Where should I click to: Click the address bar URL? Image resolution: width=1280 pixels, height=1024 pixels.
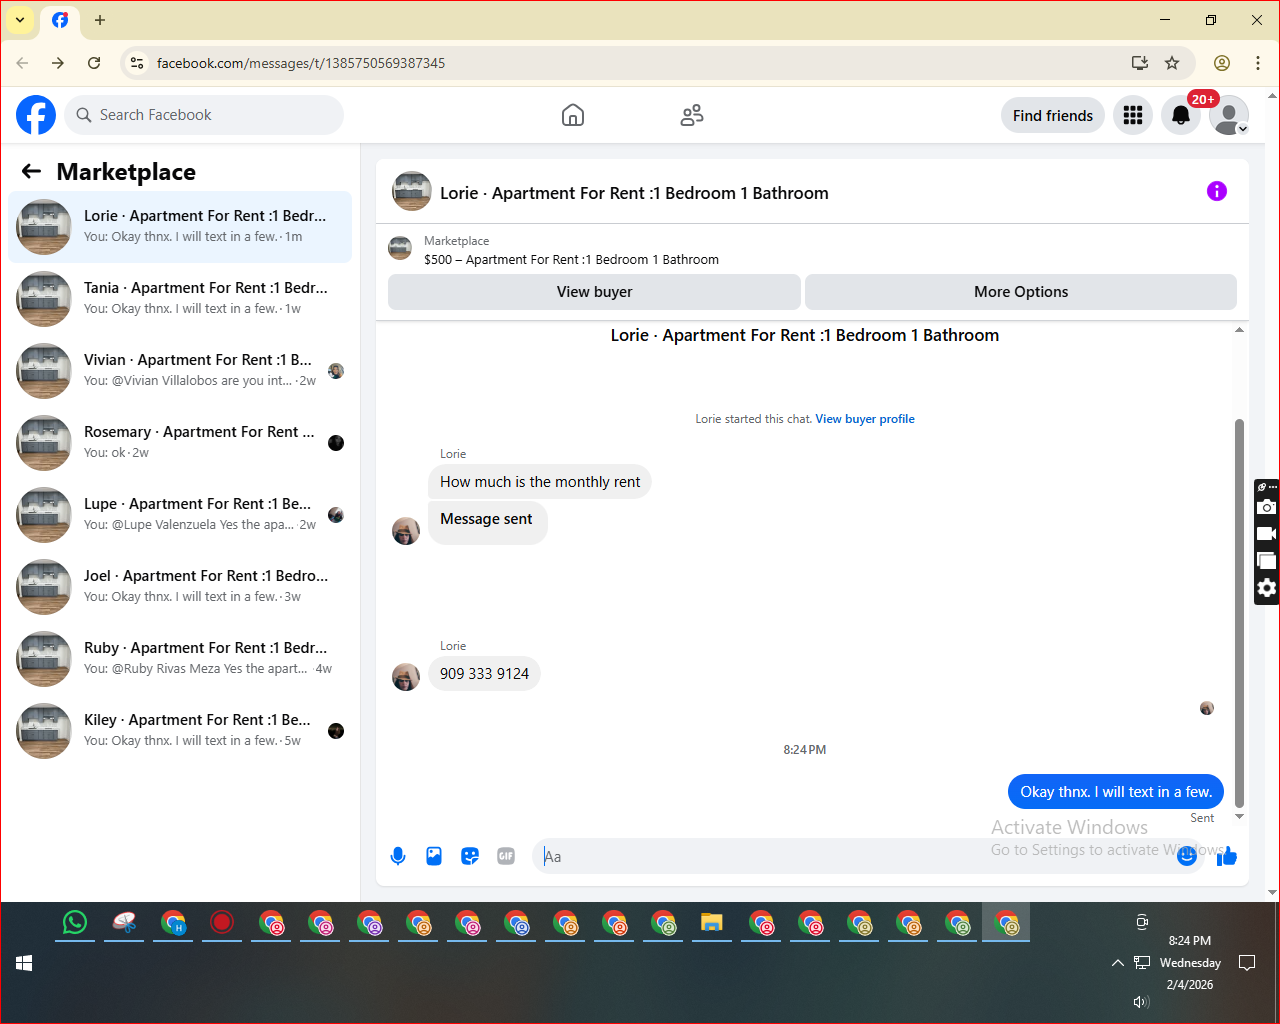click(x=301, y=63)
